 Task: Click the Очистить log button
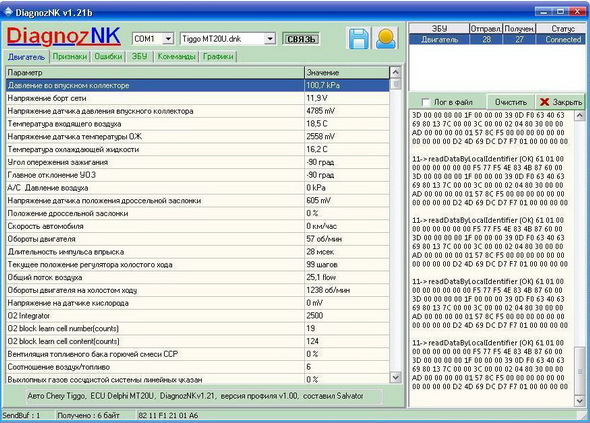(511, 102)
